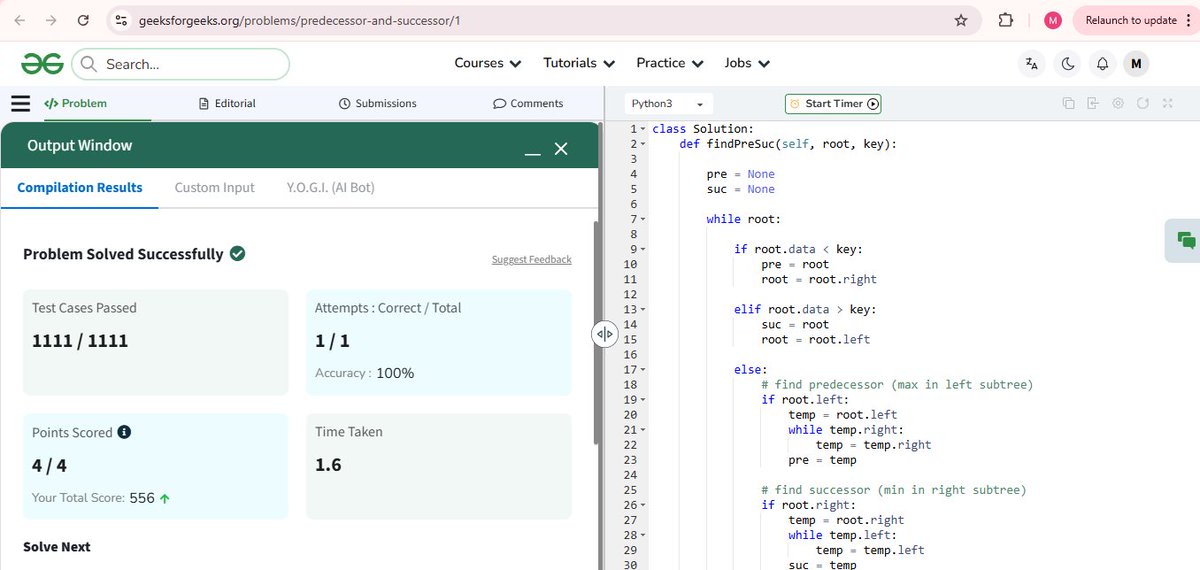View site information icon in address bar

coord(120,20)
